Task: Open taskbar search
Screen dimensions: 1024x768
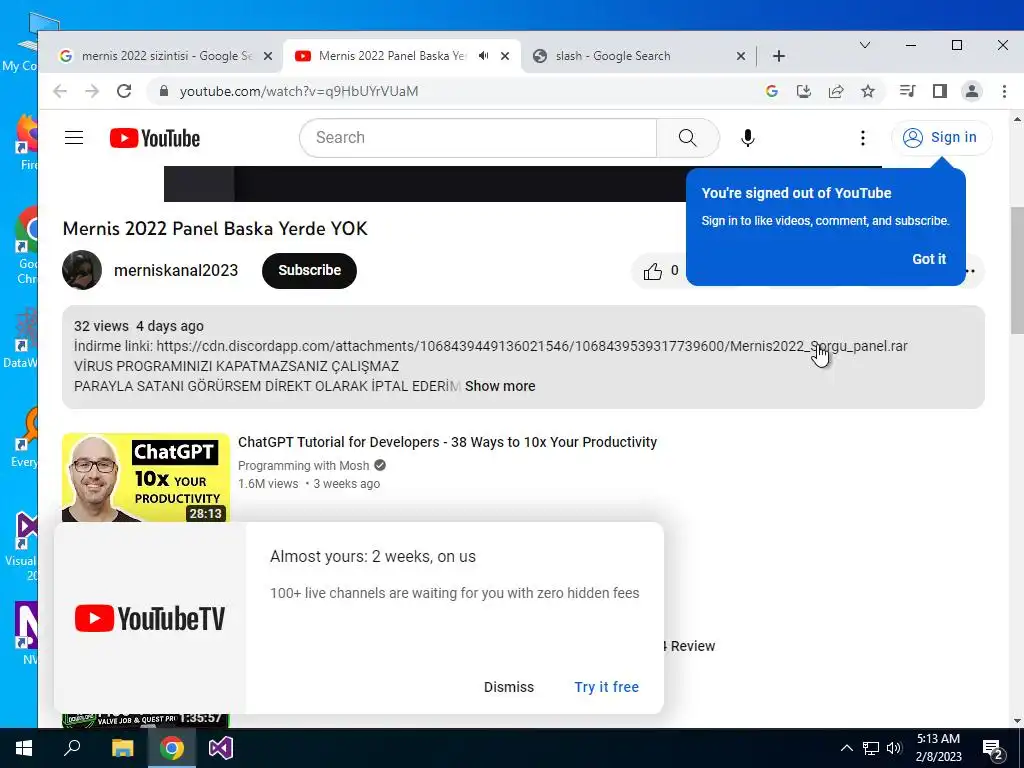Action: (x=72, y=748)
